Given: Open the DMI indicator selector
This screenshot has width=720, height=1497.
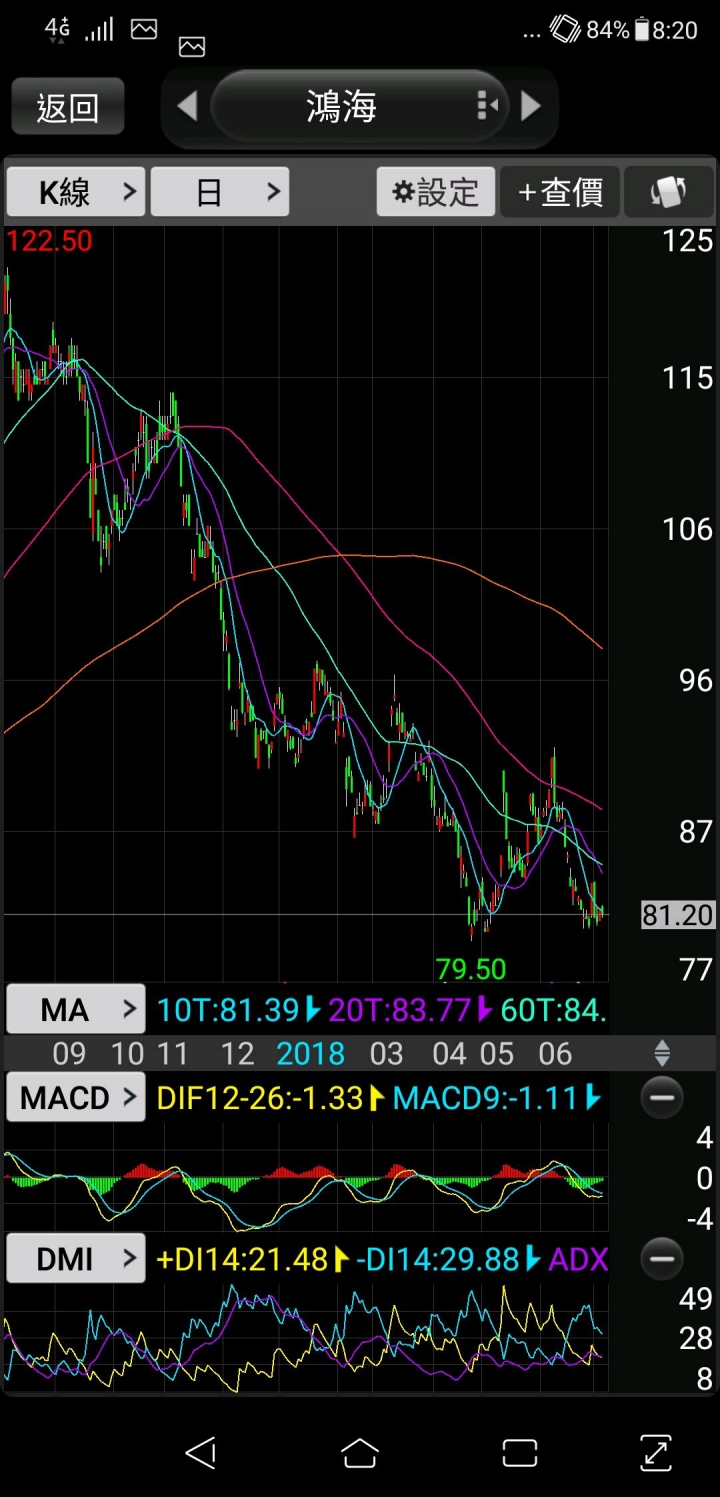Looking at the screenshot, I should [76, 1258].
